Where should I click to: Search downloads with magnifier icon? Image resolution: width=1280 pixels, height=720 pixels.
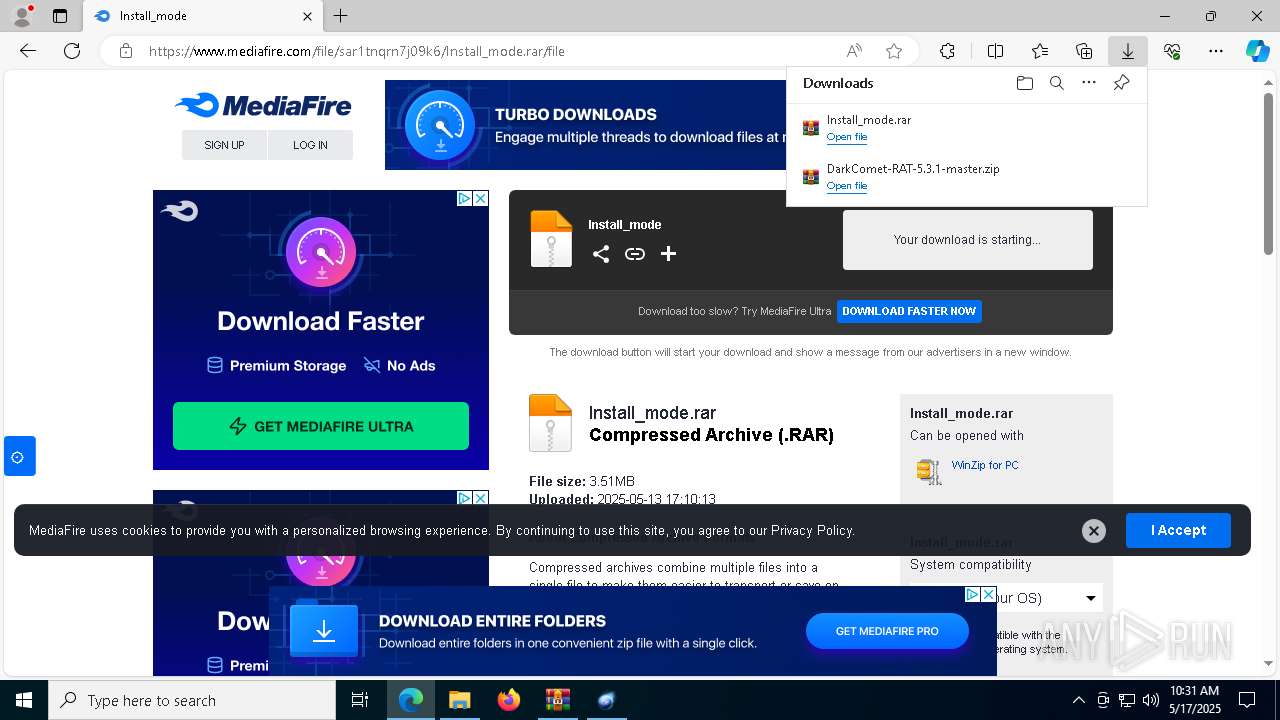click(1056, 83)
